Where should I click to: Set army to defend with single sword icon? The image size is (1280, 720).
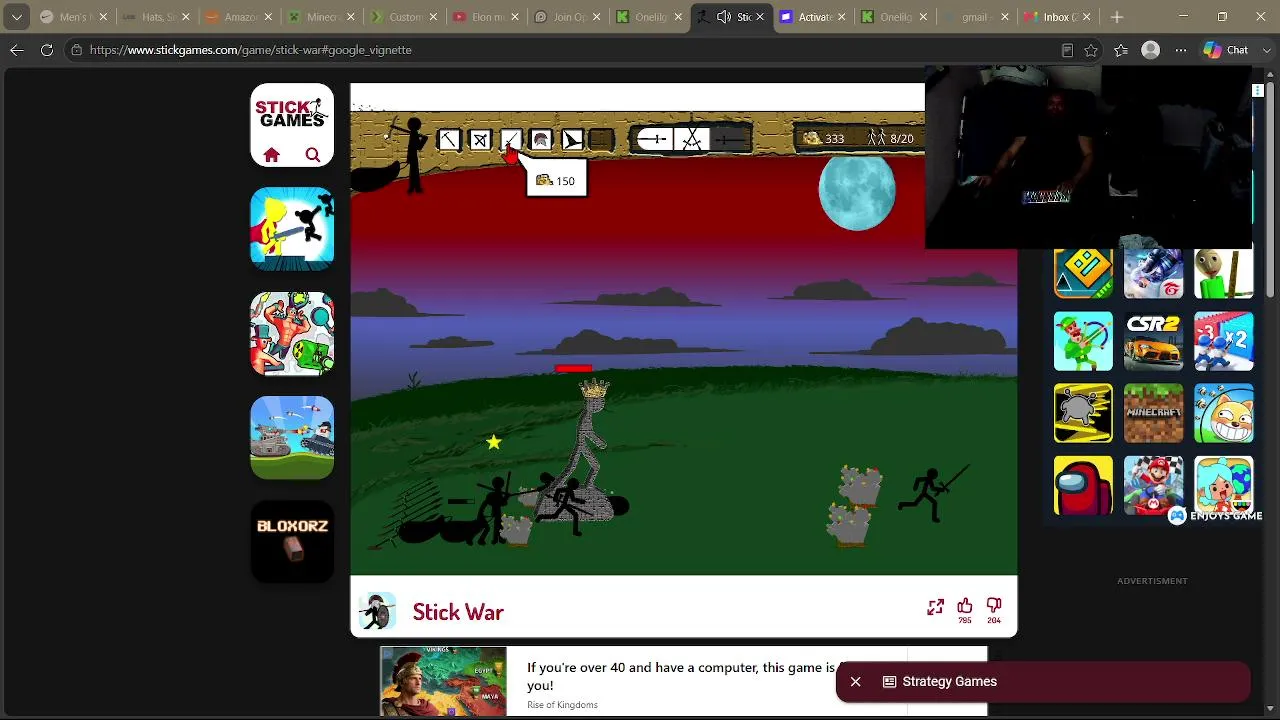click(654, 140)
